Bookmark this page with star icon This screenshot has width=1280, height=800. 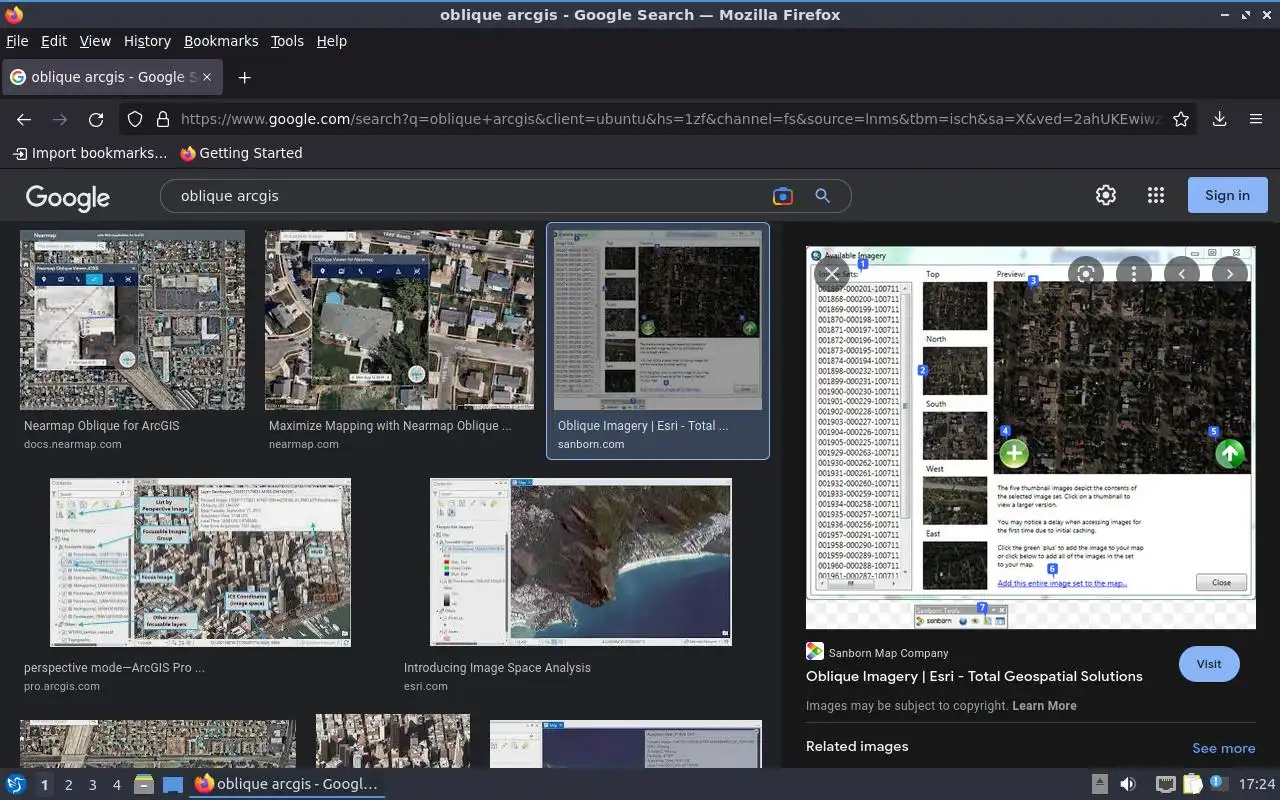1181,119
